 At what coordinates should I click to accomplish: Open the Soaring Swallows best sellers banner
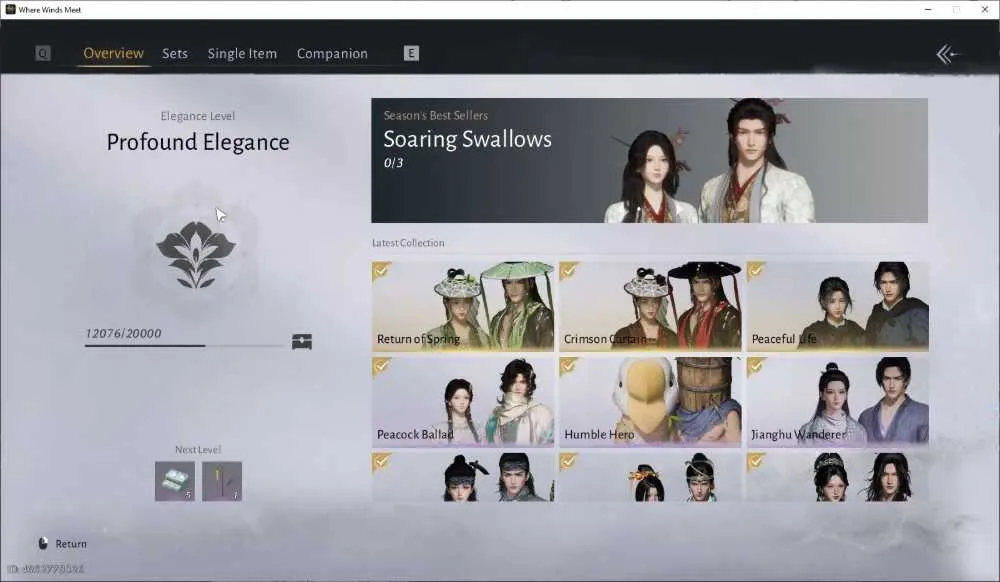tap(649, 161)
